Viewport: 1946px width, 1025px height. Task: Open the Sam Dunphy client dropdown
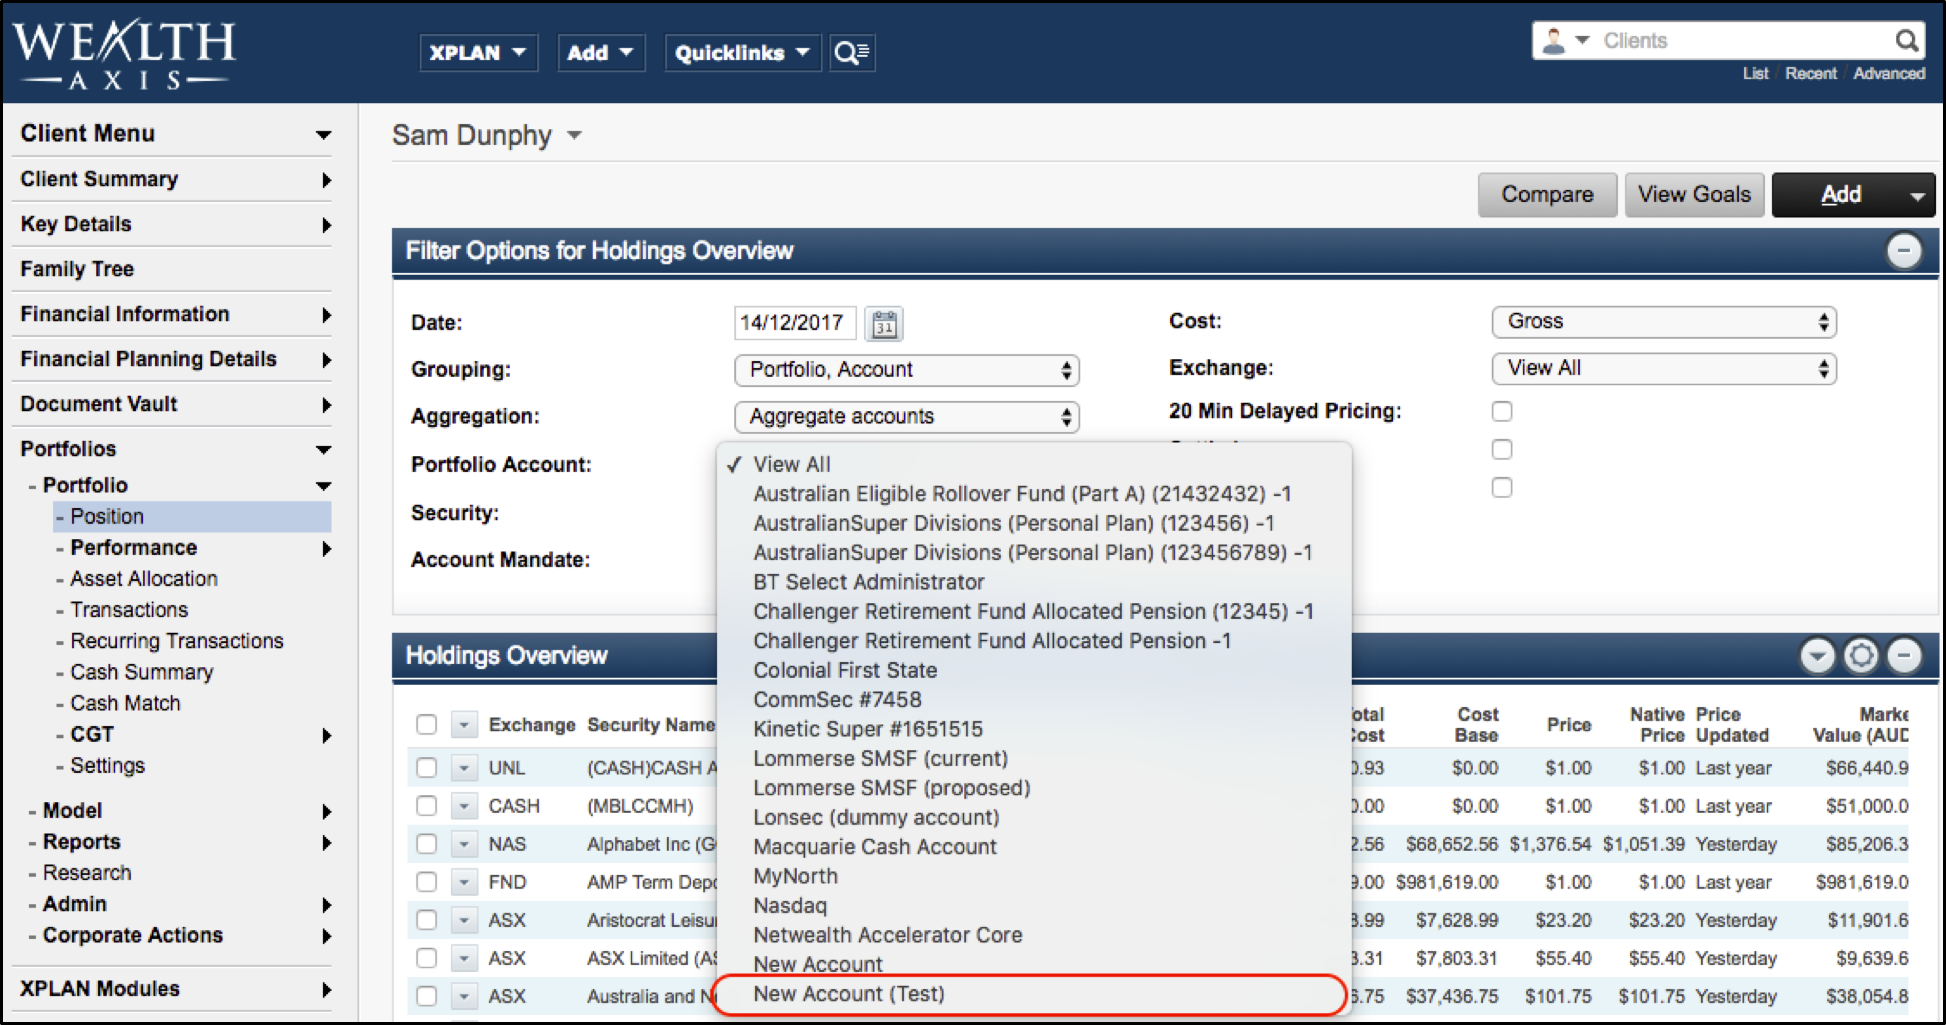coord(574,136)
